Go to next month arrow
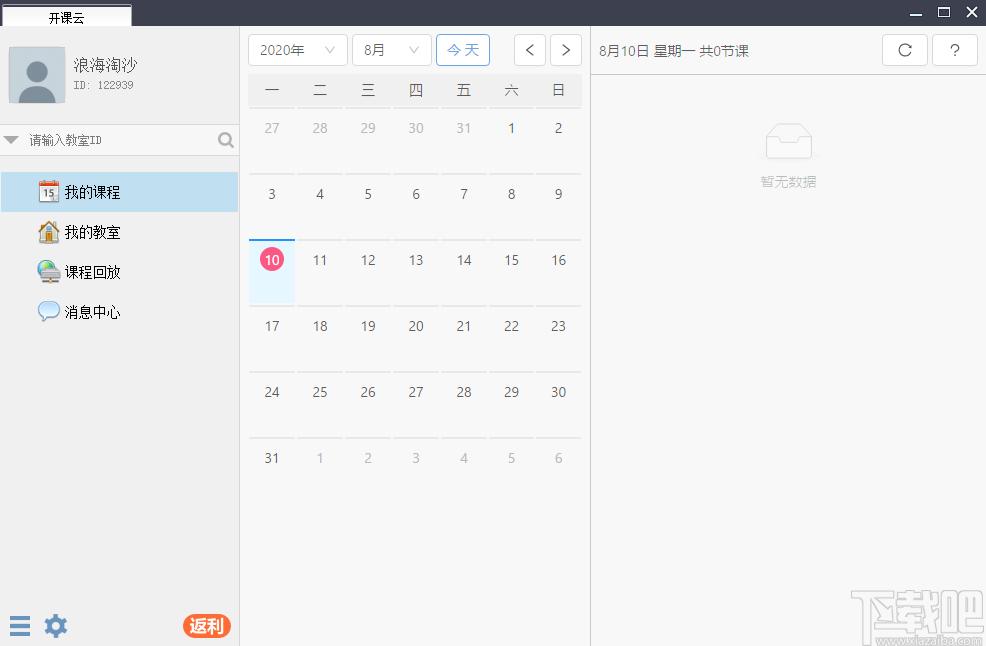The width and height of the screenshot is (986, 646). [566, 50]
